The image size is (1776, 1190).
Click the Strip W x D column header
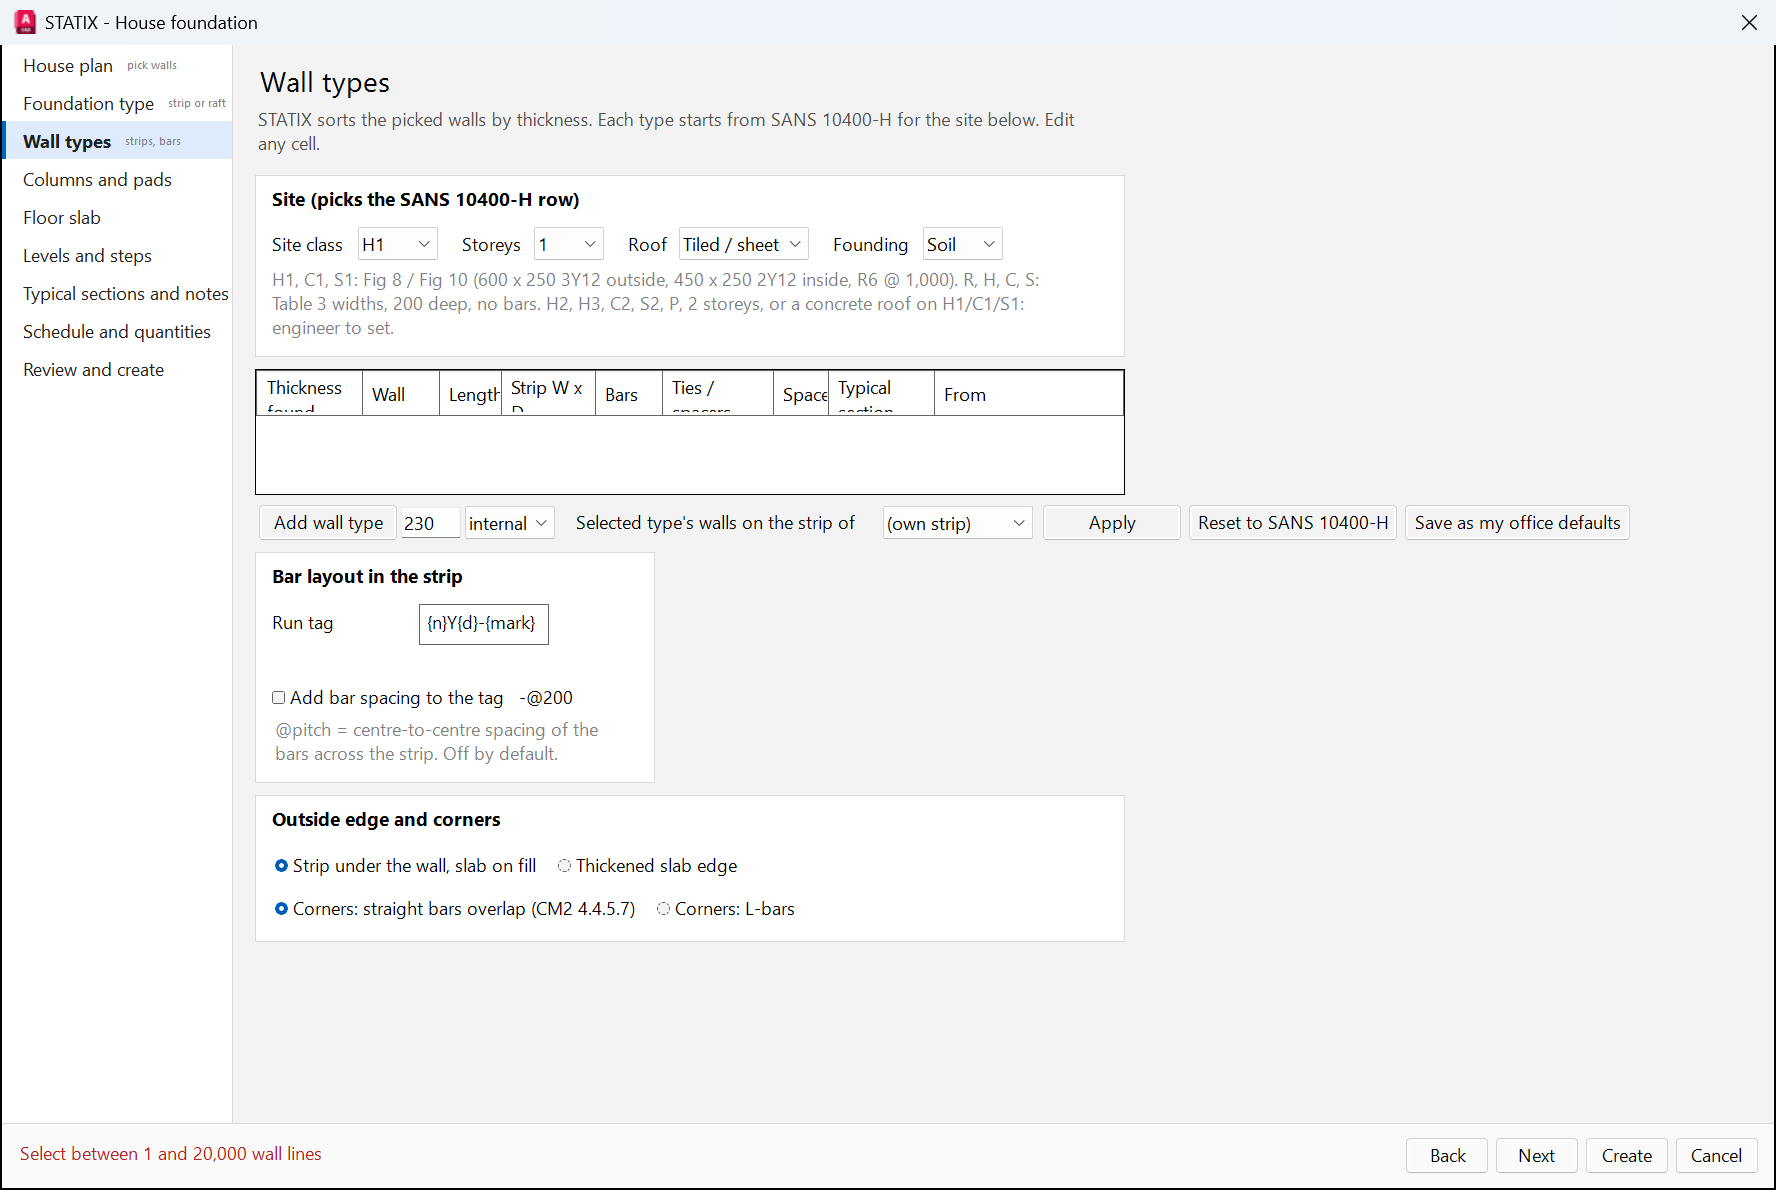click(548, 393)
